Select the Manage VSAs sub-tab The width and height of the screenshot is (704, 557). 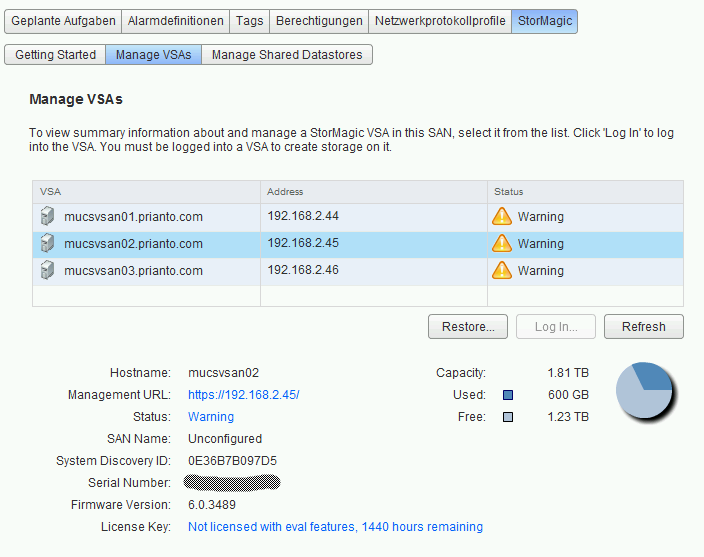[x=154, y=55]
